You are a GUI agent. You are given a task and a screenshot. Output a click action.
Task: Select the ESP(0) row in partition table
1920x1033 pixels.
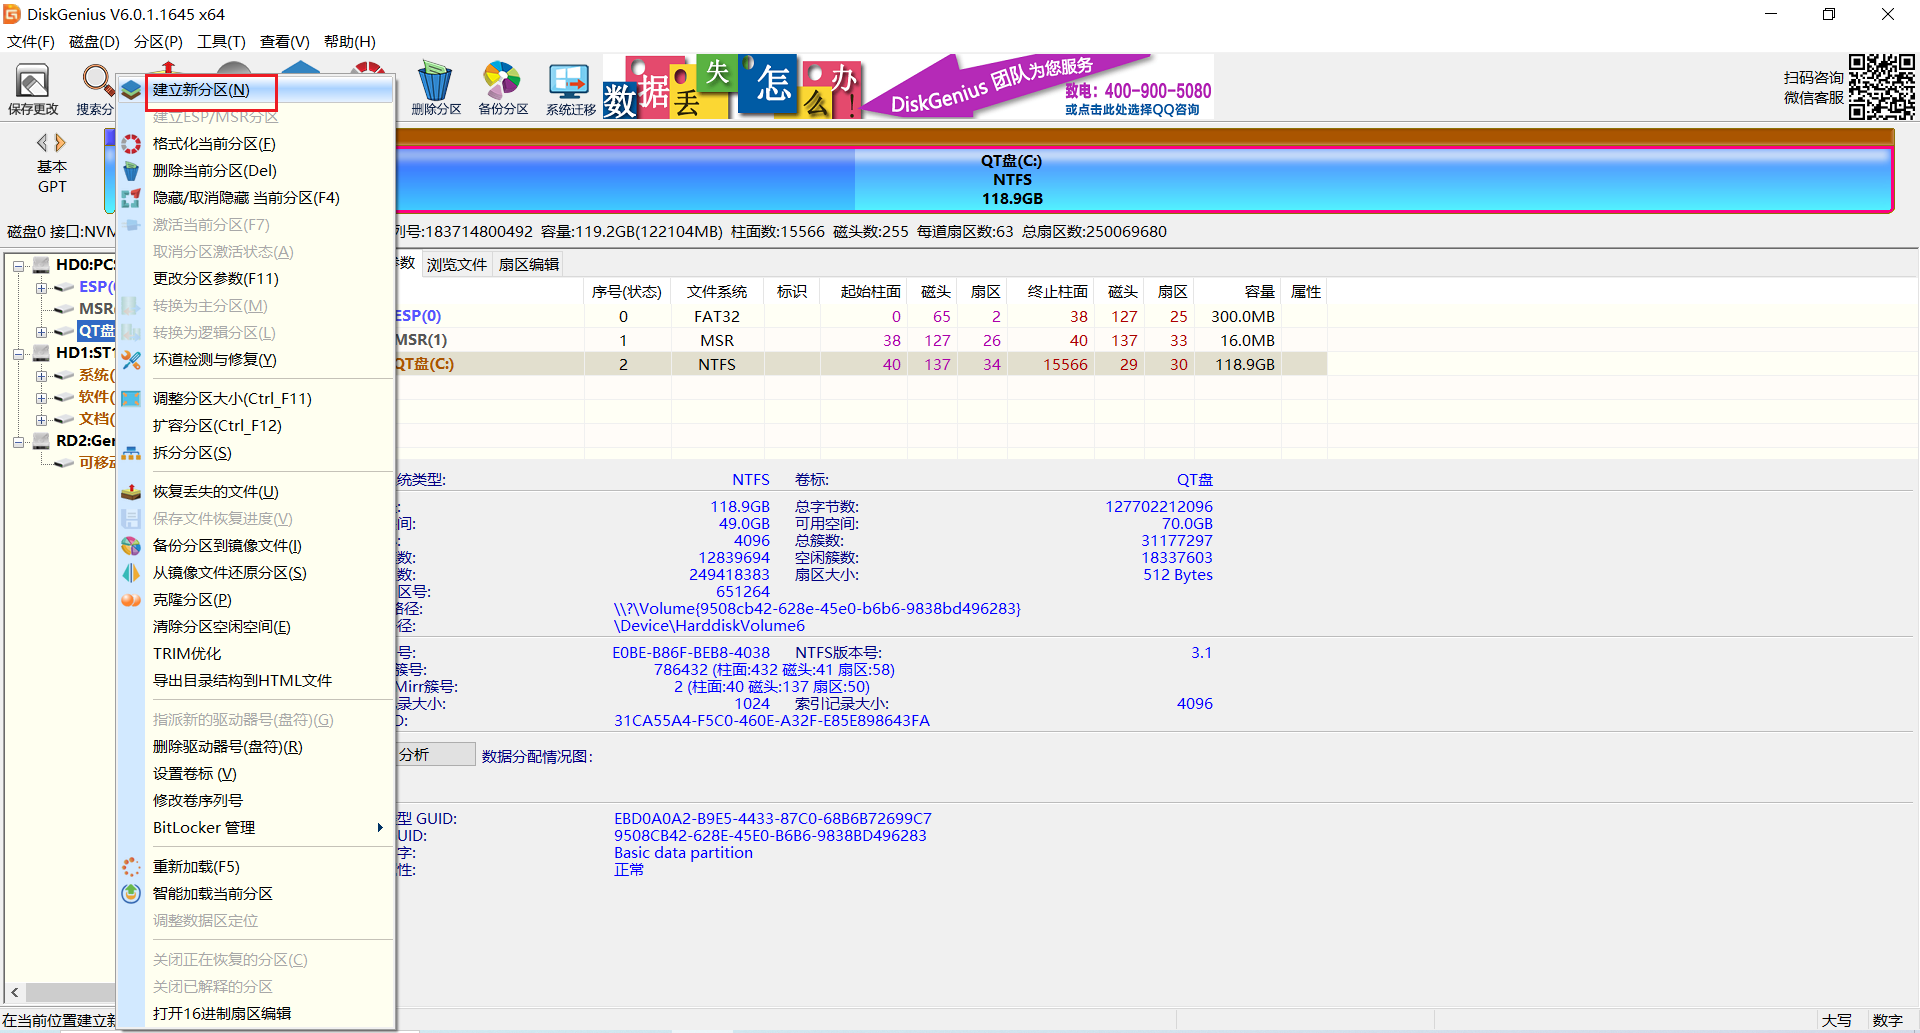[x=860, y=316]
